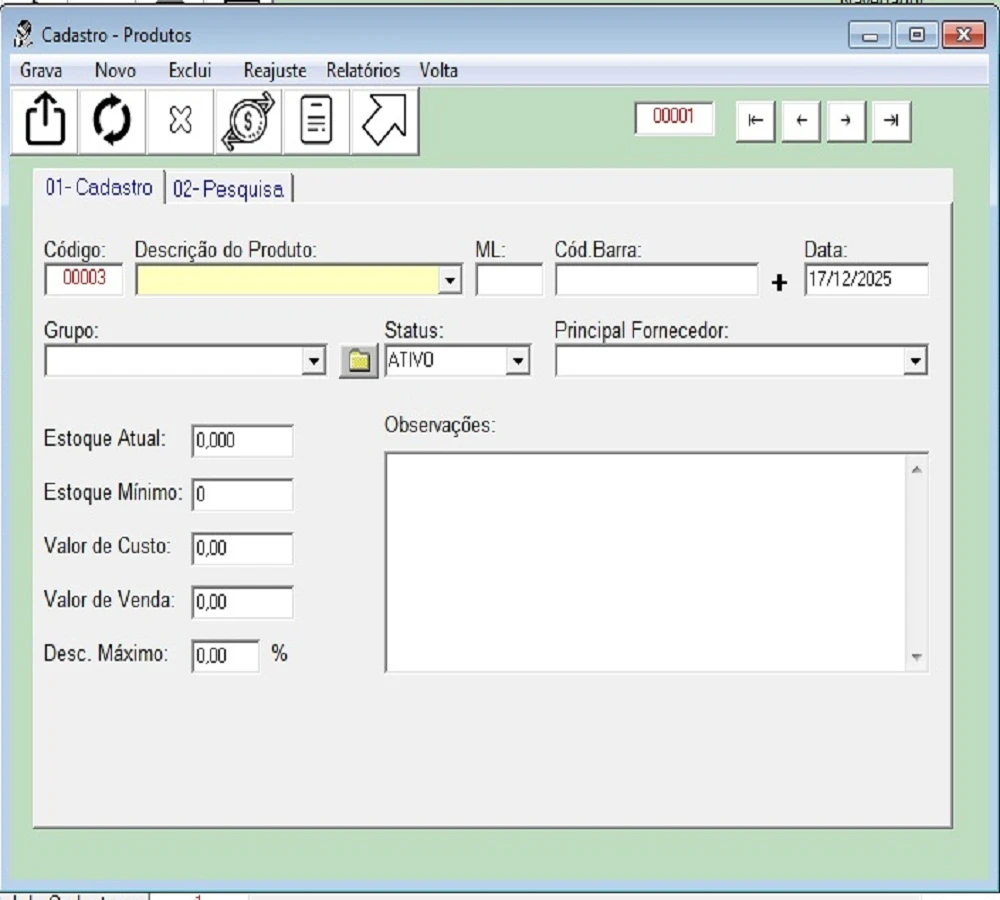Viewport: 1000px width, 900px height.
Task: Open the Relatórios document toolbar icon
Action: point(317,121)
